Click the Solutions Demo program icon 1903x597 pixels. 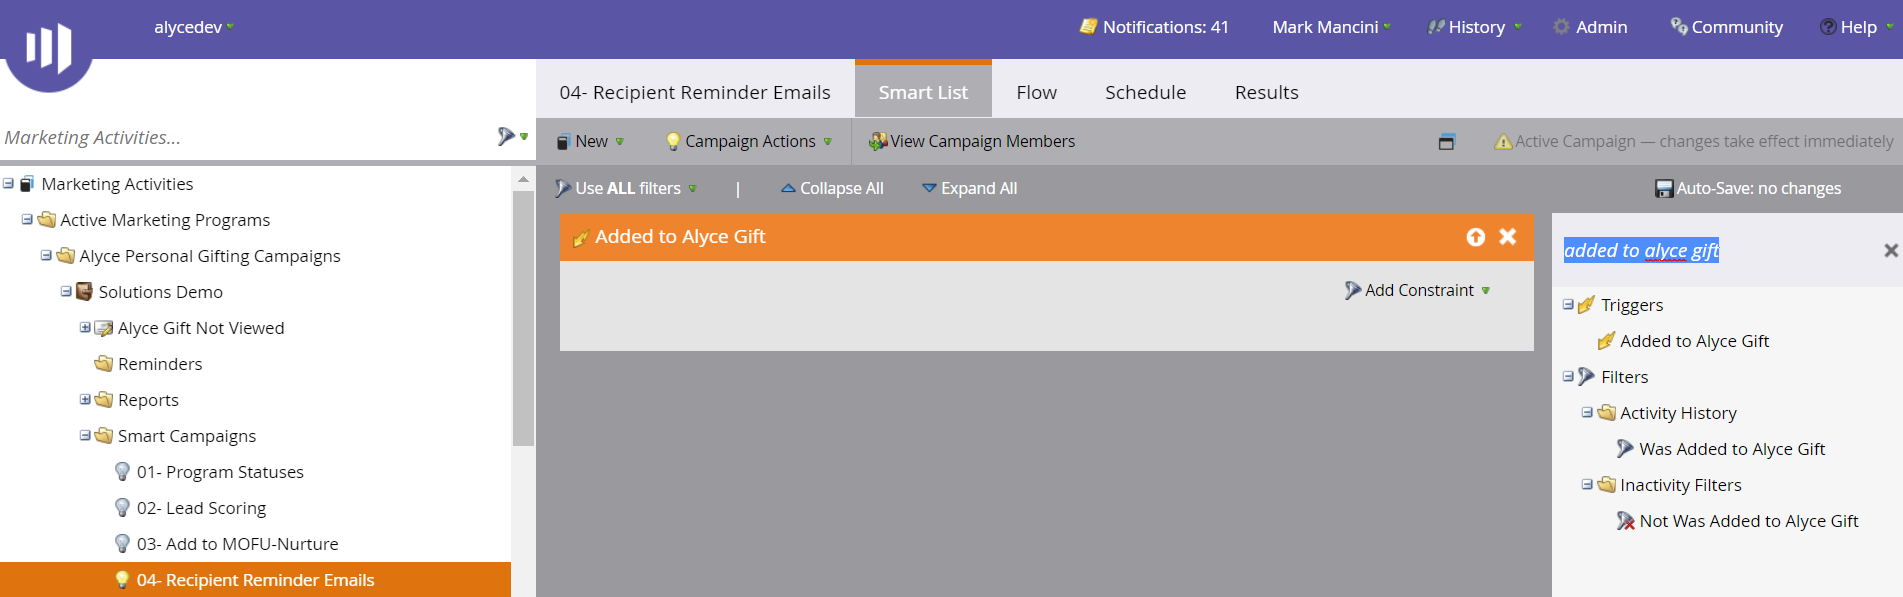point(85,292)
